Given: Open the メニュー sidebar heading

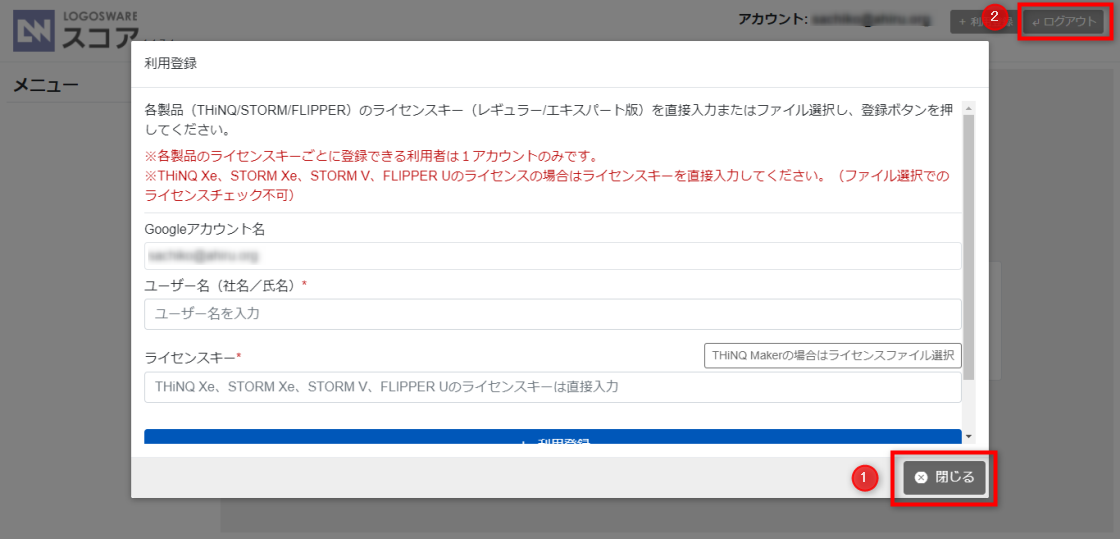Looking at the screenshot, I should click(46, 86).
